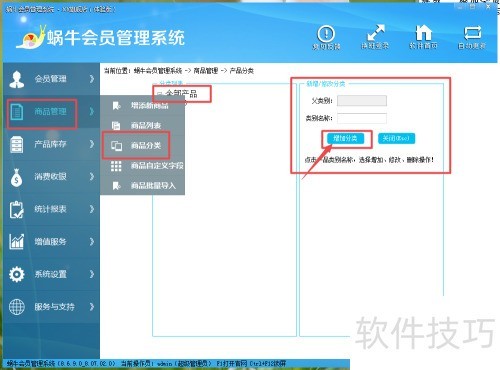Click the 父类别 field

pyautogui.click(x=362, y=101)
